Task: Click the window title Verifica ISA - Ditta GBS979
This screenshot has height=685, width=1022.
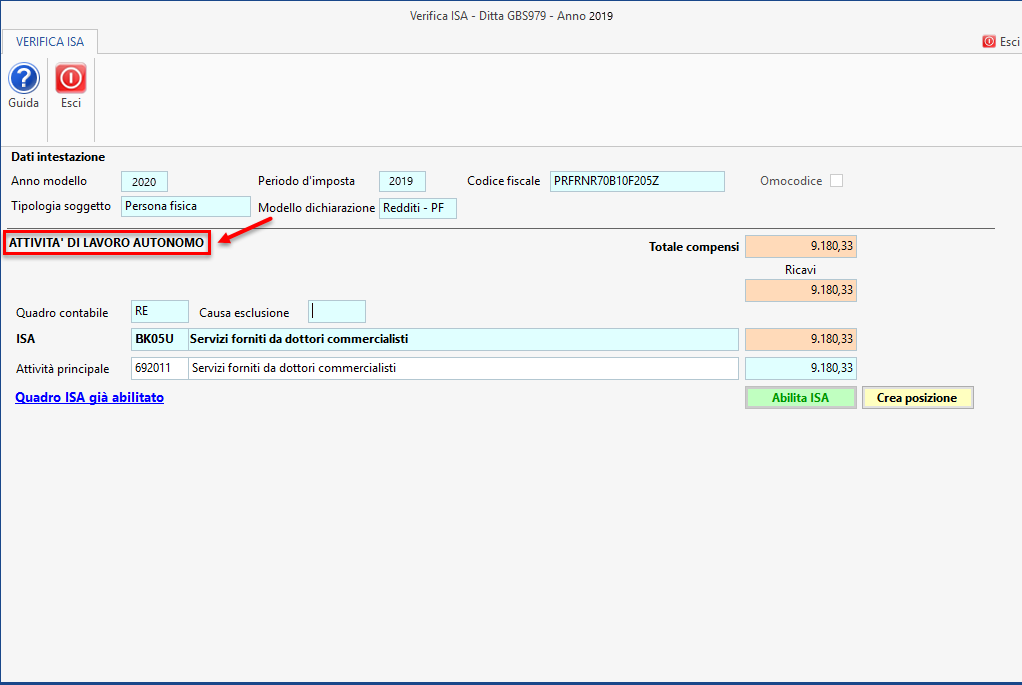Action: 511,16
